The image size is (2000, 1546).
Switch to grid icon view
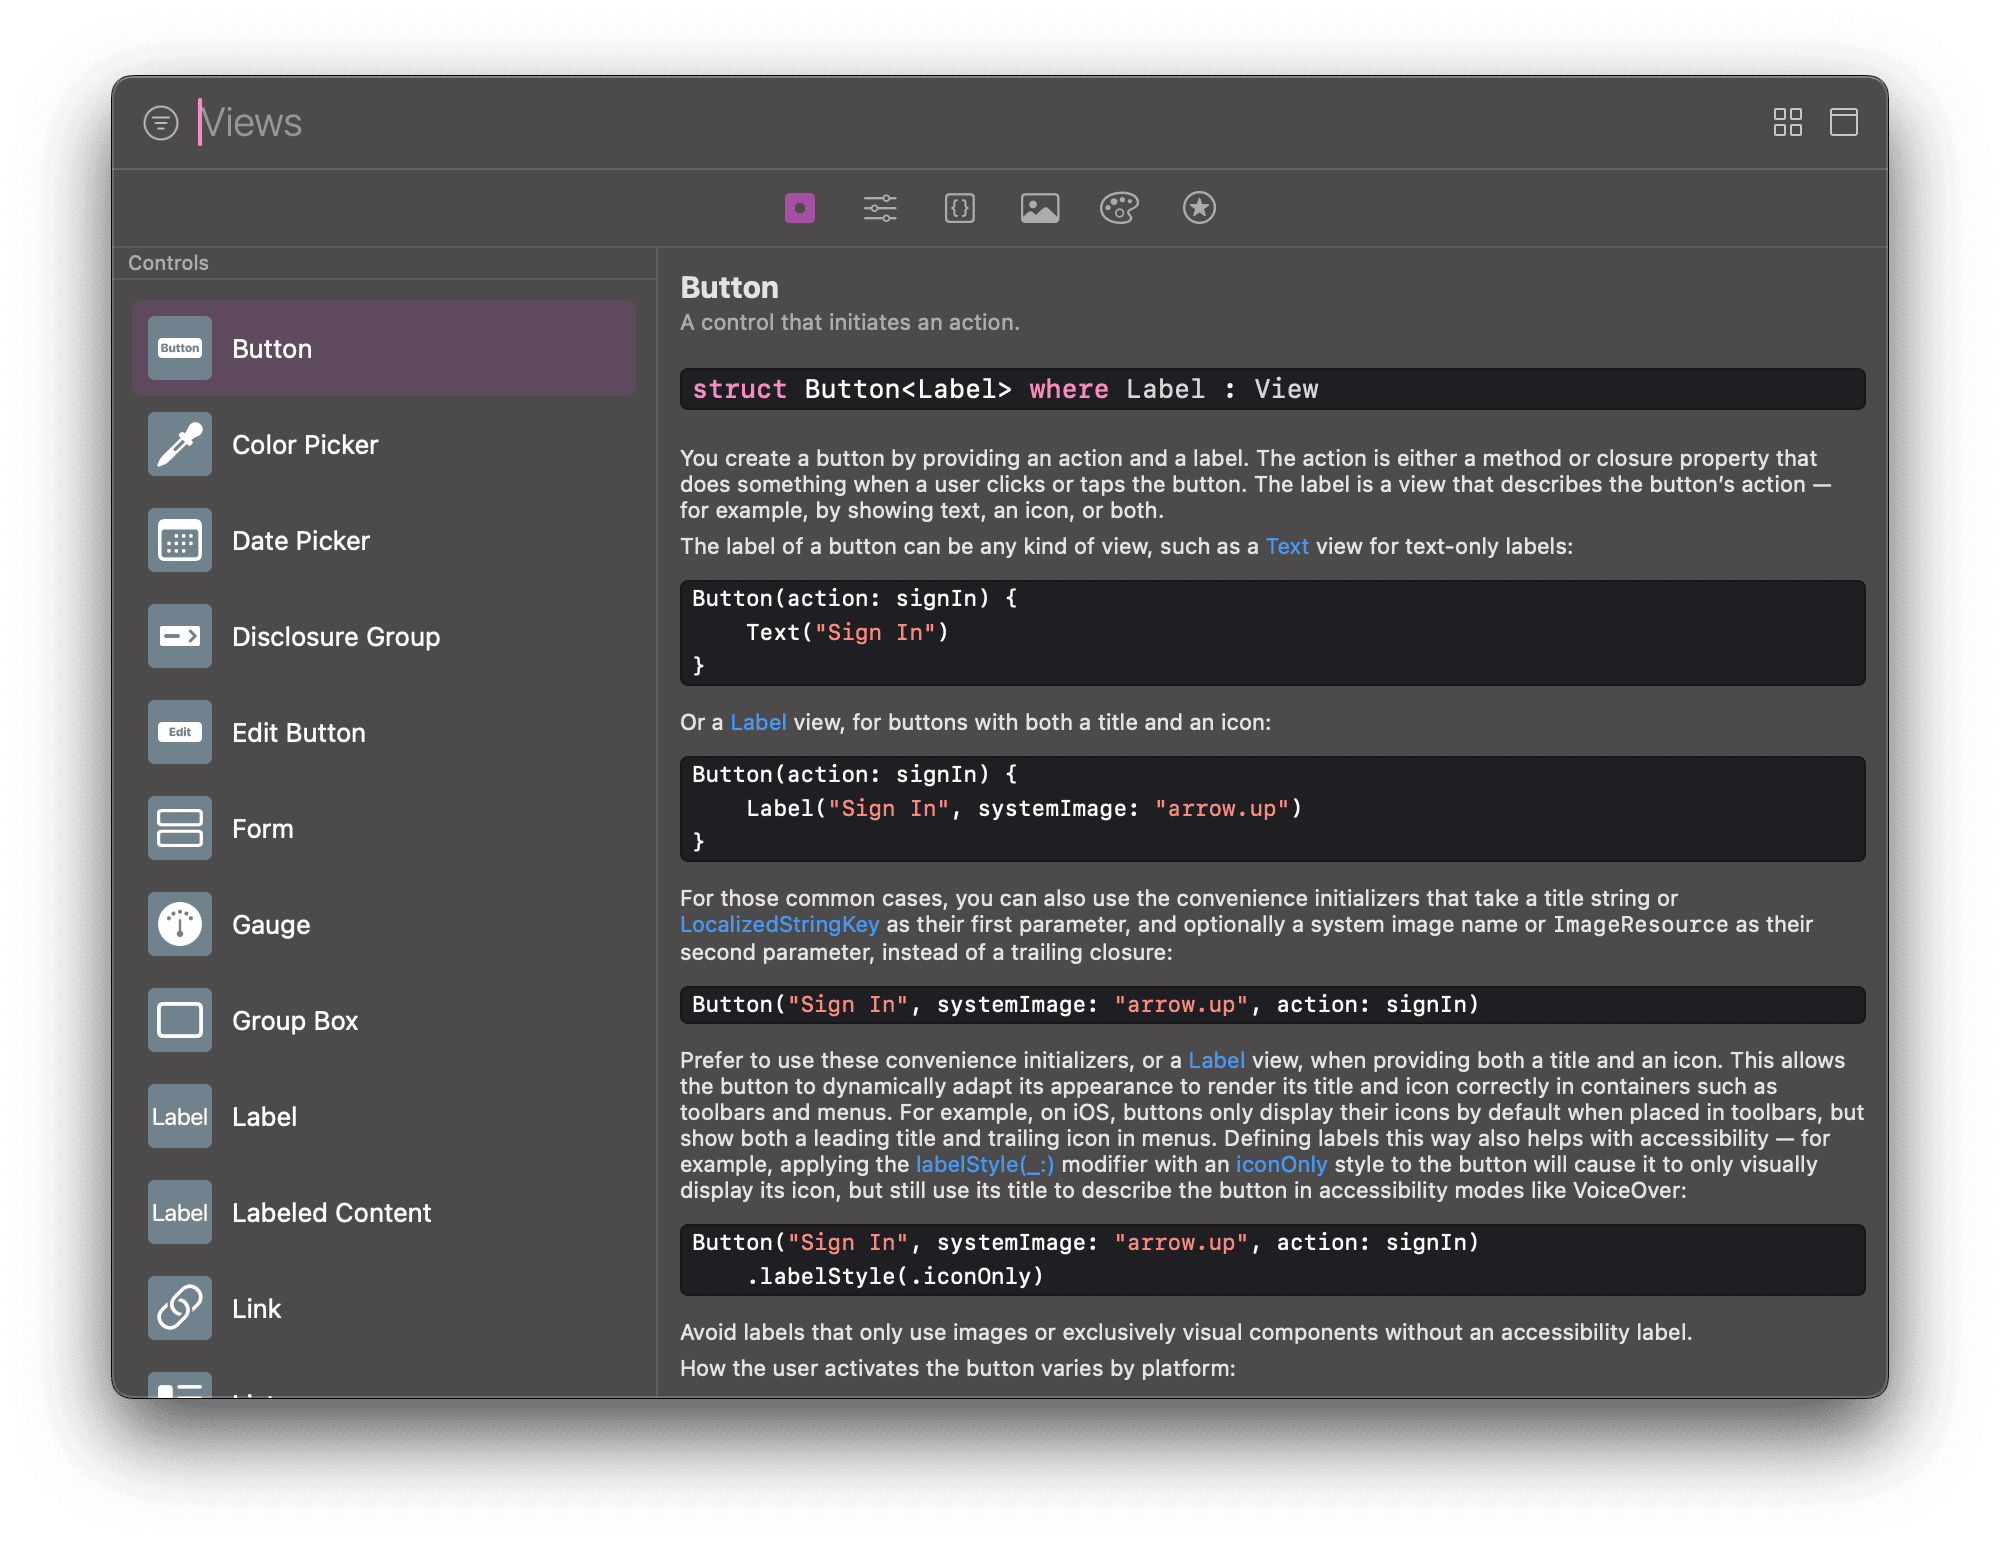point(1787,122)
